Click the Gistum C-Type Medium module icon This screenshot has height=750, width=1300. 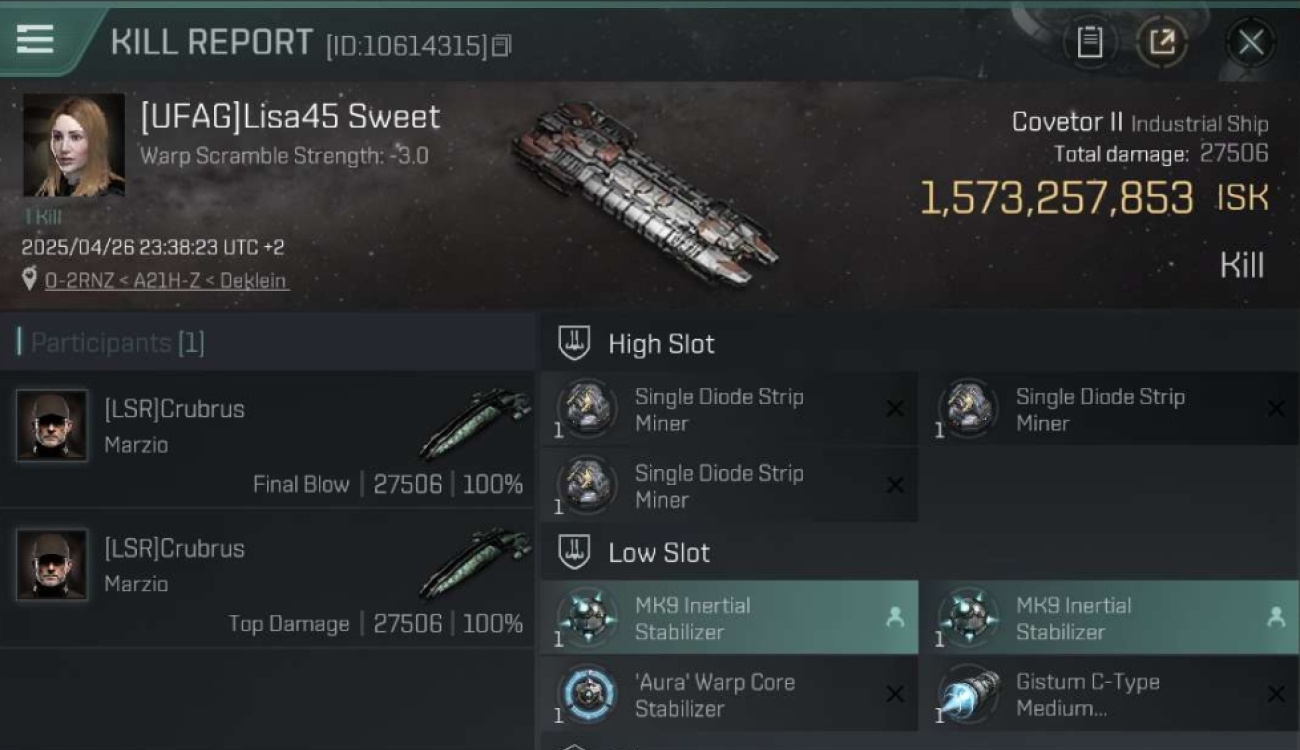coord(968,694)
